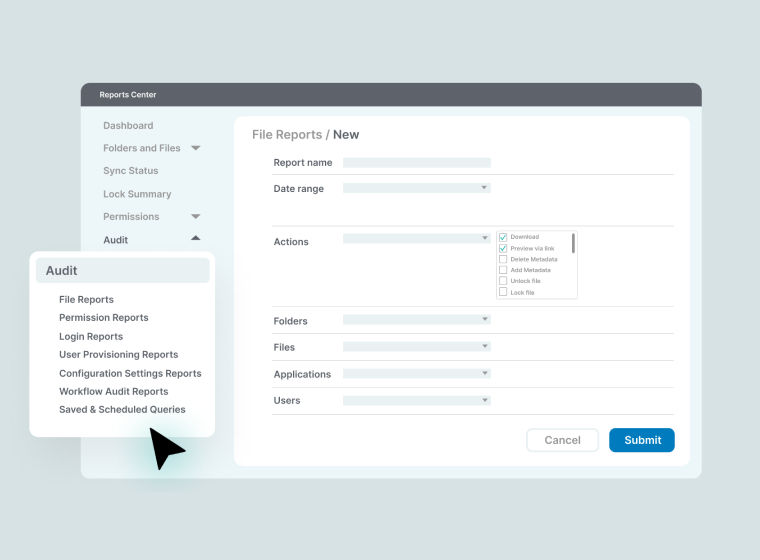Uncheck the Download action checkbox
Viewport: 760px width, 560px height.
(503, 237)
